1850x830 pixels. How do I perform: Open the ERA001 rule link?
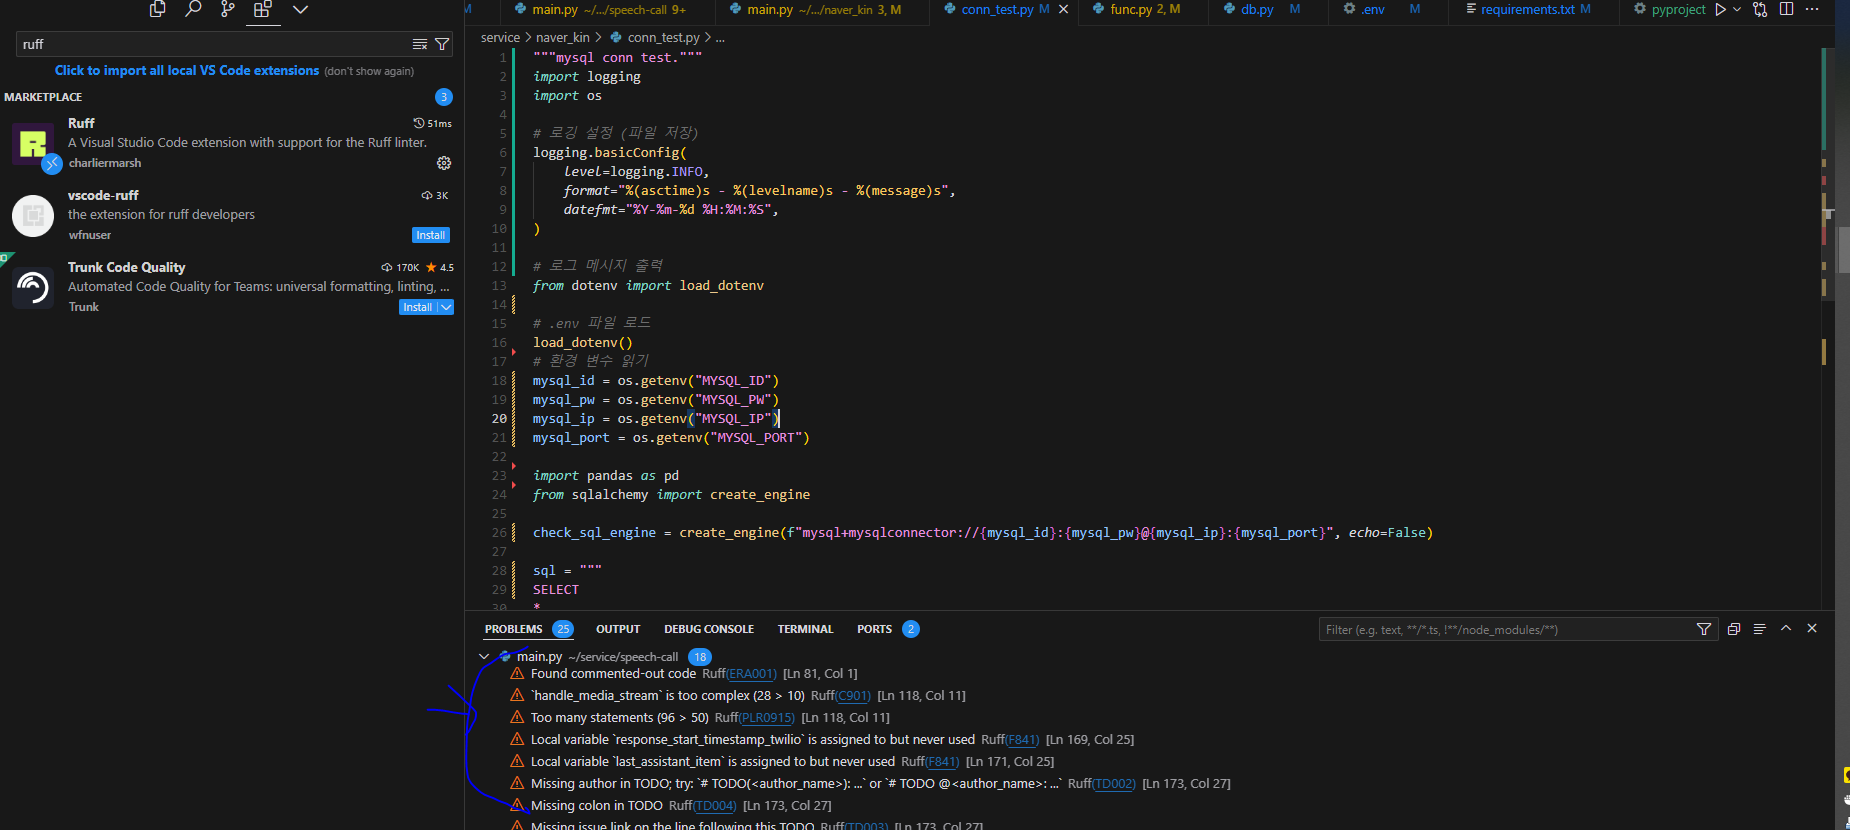(751, 674)
